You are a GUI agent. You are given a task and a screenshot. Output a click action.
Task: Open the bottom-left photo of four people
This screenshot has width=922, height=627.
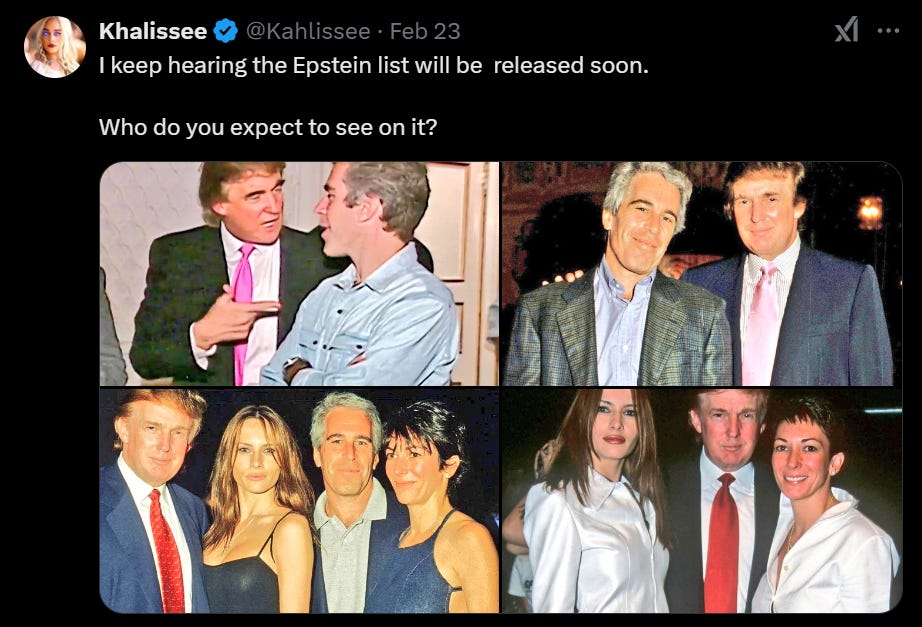[x=299, y=501]
